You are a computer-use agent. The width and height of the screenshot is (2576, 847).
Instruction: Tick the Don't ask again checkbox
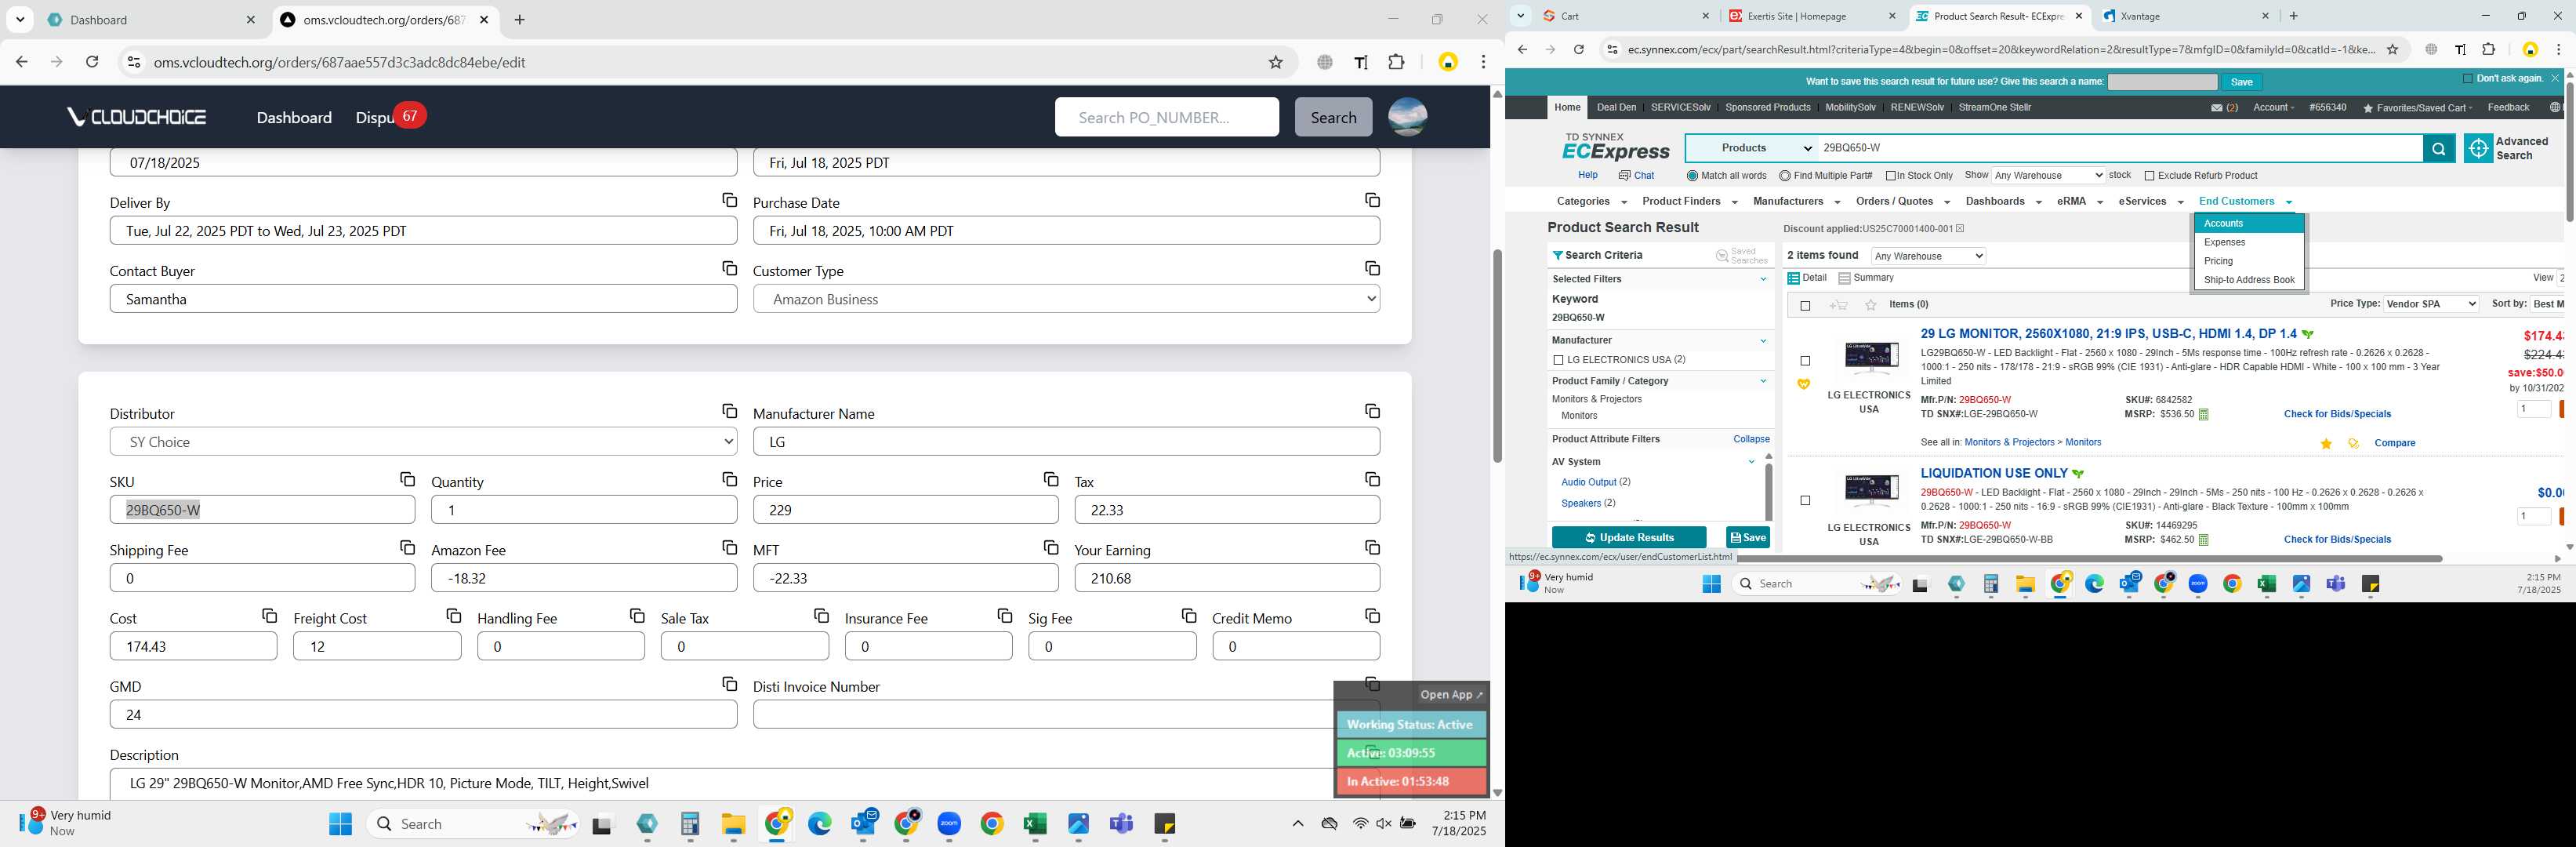click(2467, 78)
